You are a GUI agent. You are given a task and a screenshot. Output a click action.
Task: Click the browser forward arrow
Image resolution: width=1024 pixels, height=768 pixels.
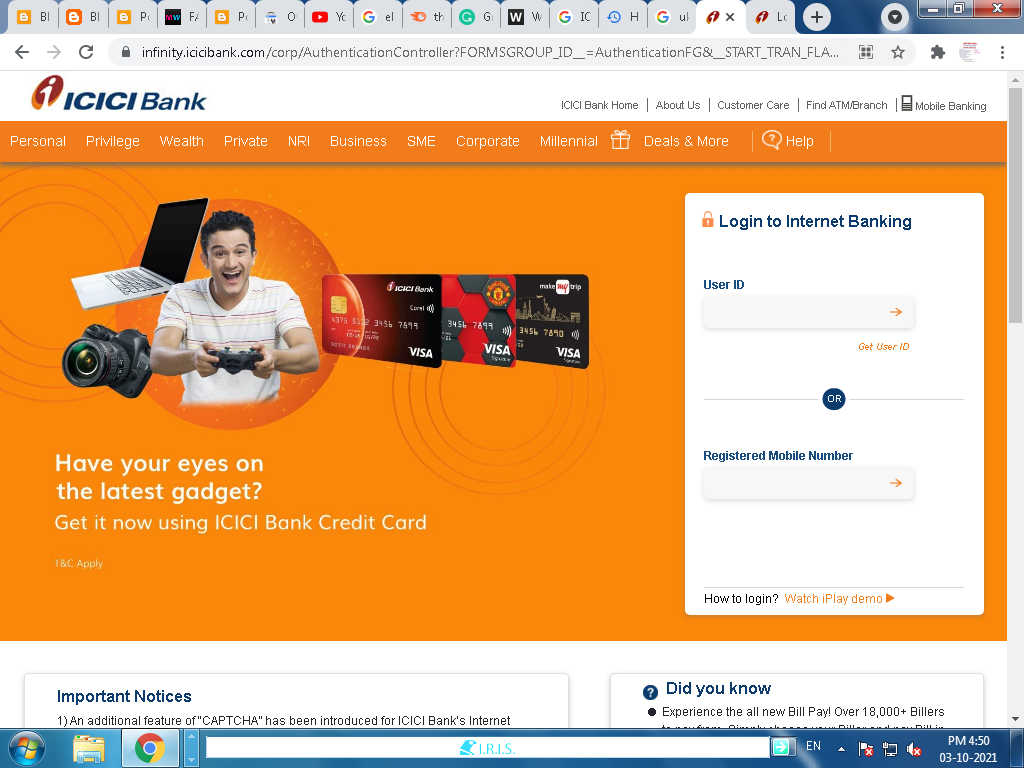[54, 52]
